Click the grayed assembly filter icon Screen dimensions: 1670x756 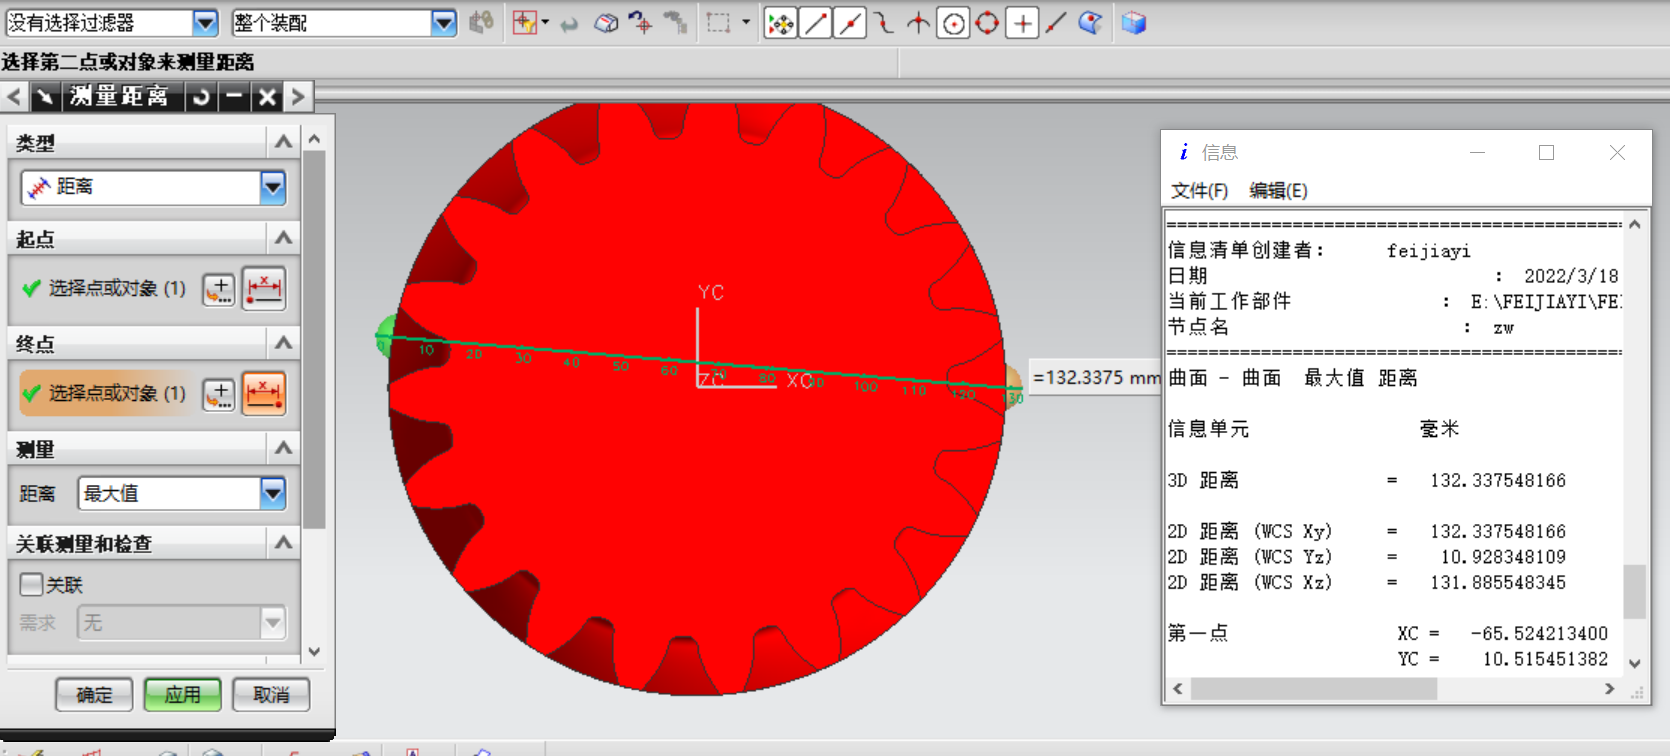coord(482,22)
